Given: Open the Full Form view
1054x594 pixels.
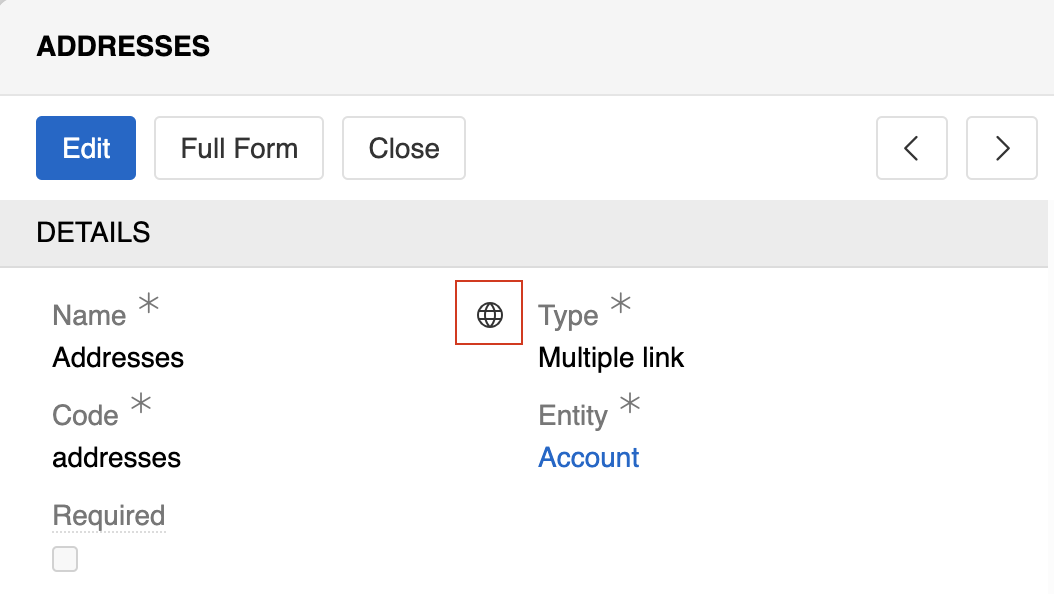Looking at the screenshot, I should click(x=239, y=148).
